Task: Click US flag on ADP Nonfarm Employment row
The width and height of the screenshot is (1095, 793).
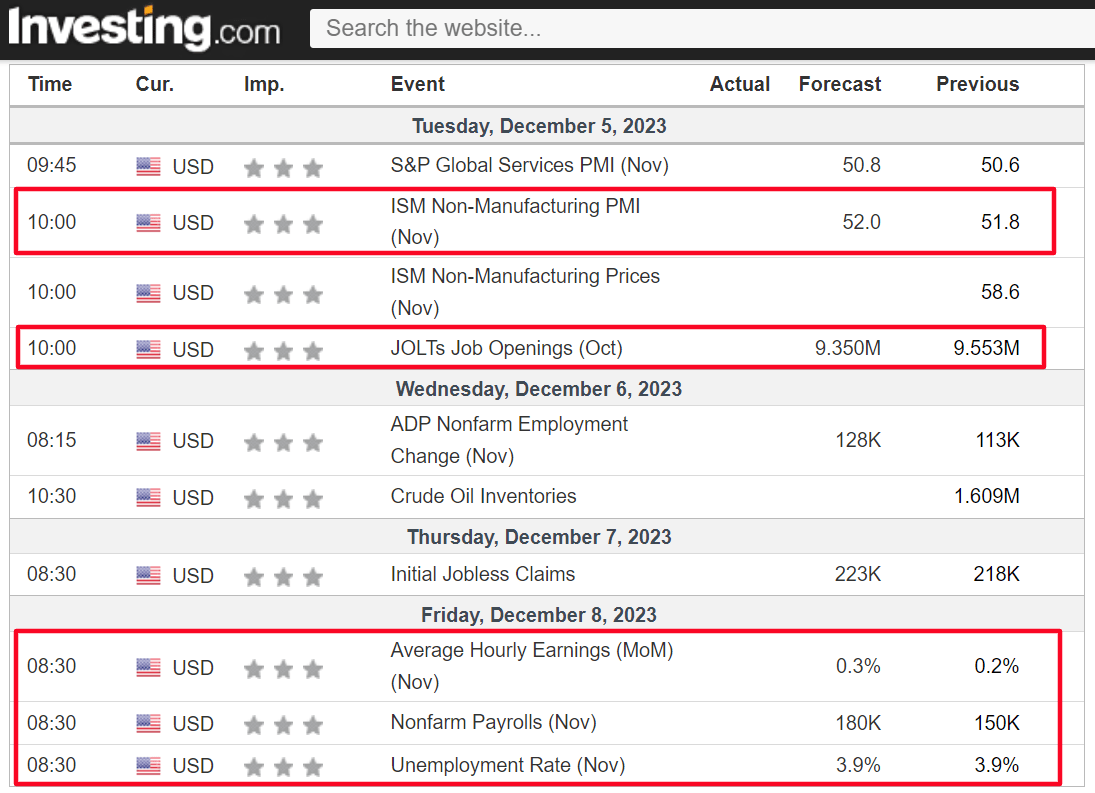Action: point(148,441)
